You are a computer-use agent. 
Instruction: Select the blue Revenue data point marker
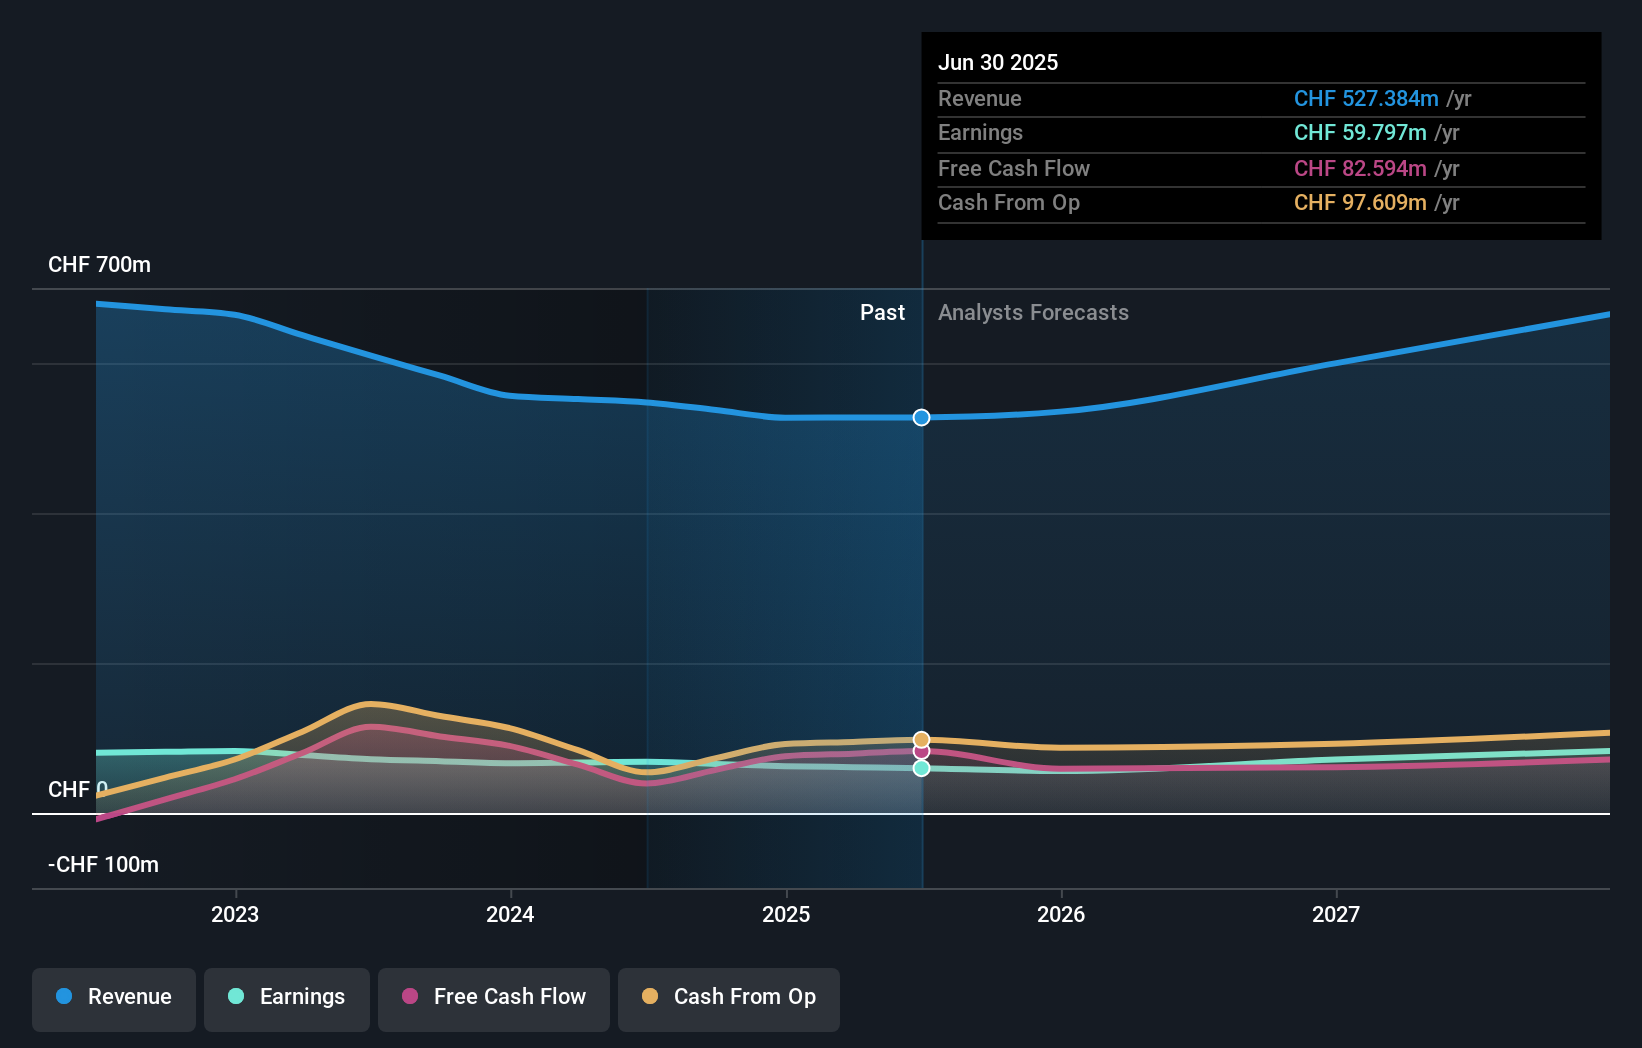[920, 418]
